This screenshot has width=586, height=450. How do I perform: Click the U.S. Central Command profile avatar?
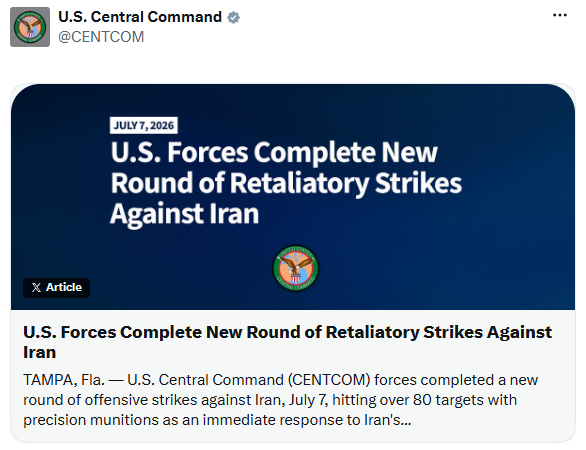click(30, 27)
